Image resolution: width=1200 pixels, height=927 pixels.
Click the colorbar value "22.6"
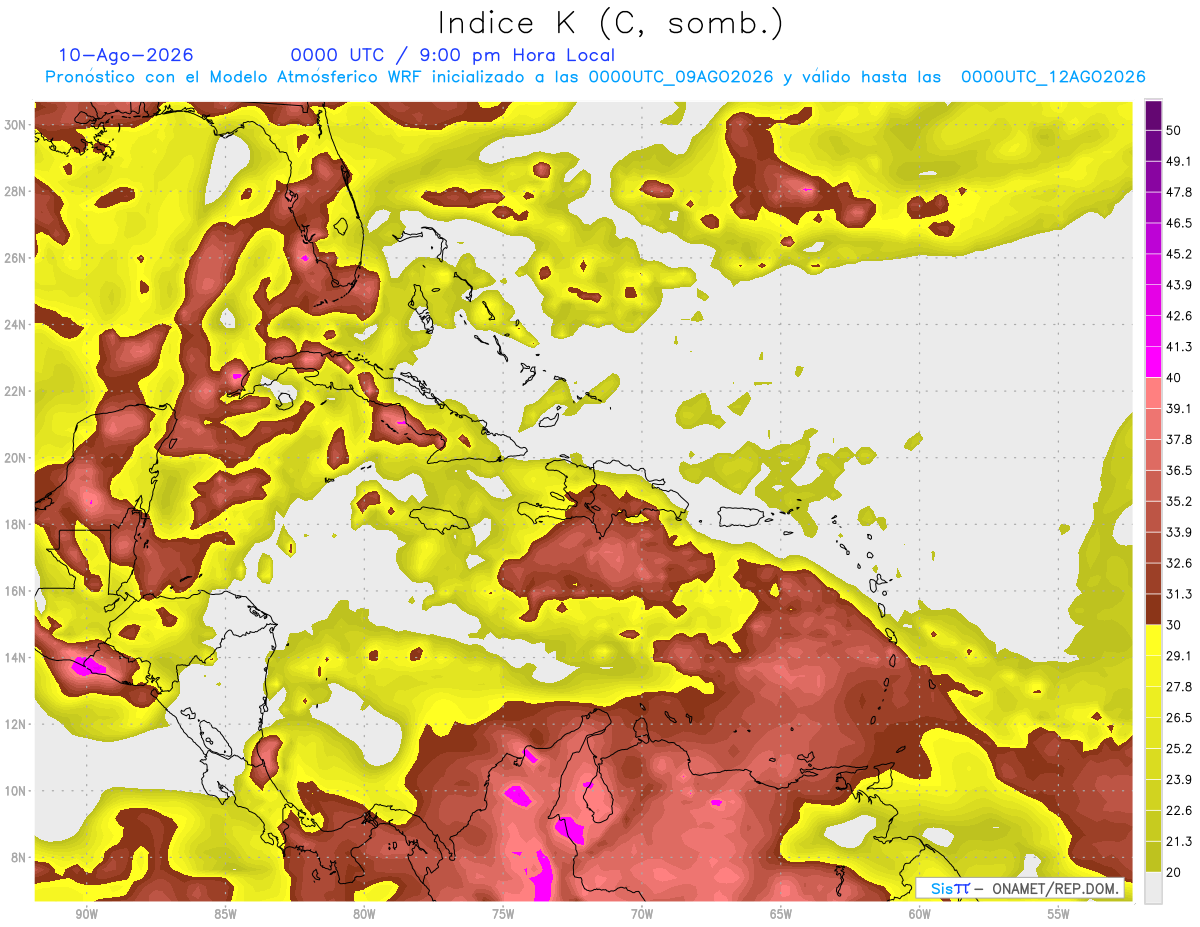1179,811
